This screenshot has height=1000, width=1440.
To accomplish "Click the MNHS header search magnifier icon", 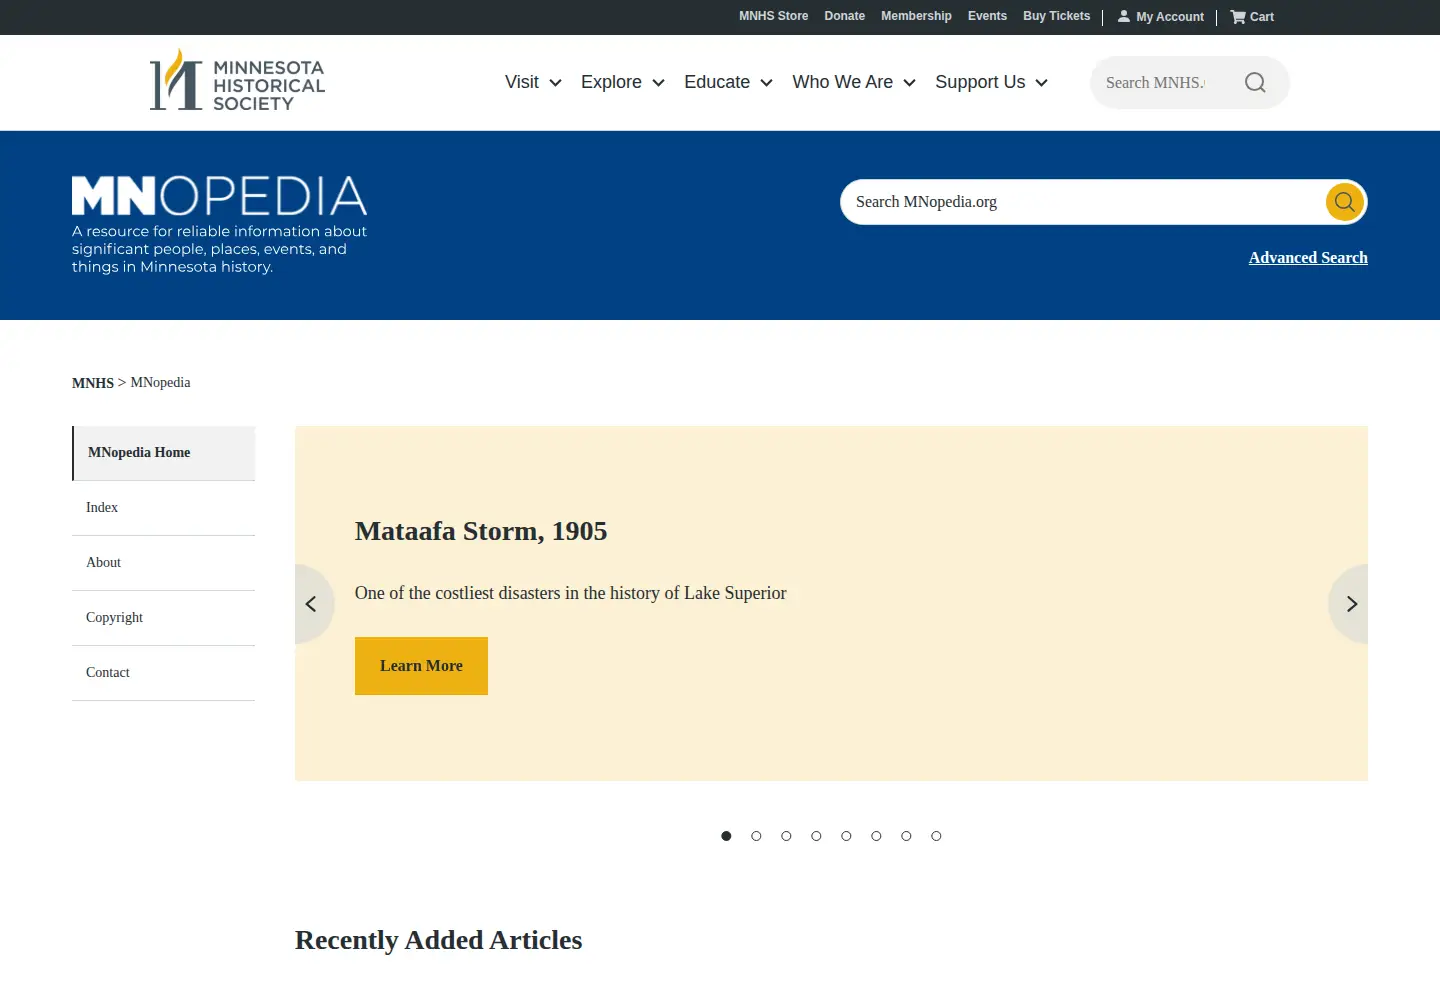I will 1255,83.
